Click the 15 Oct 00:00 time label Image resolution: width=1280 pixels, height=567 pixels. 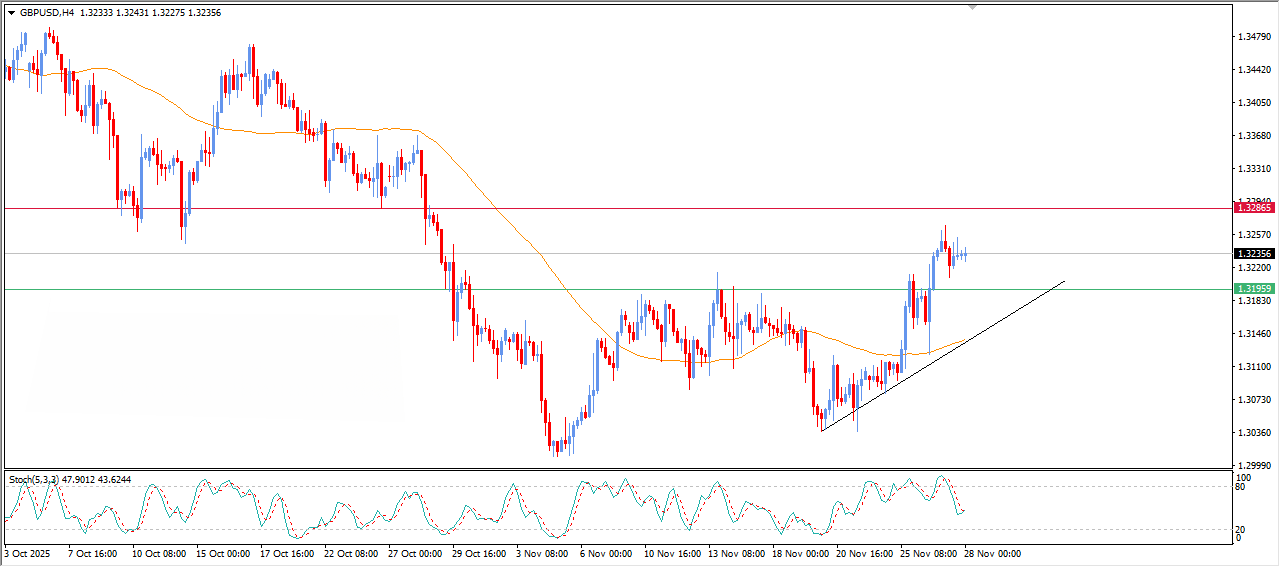click(223, 553)
